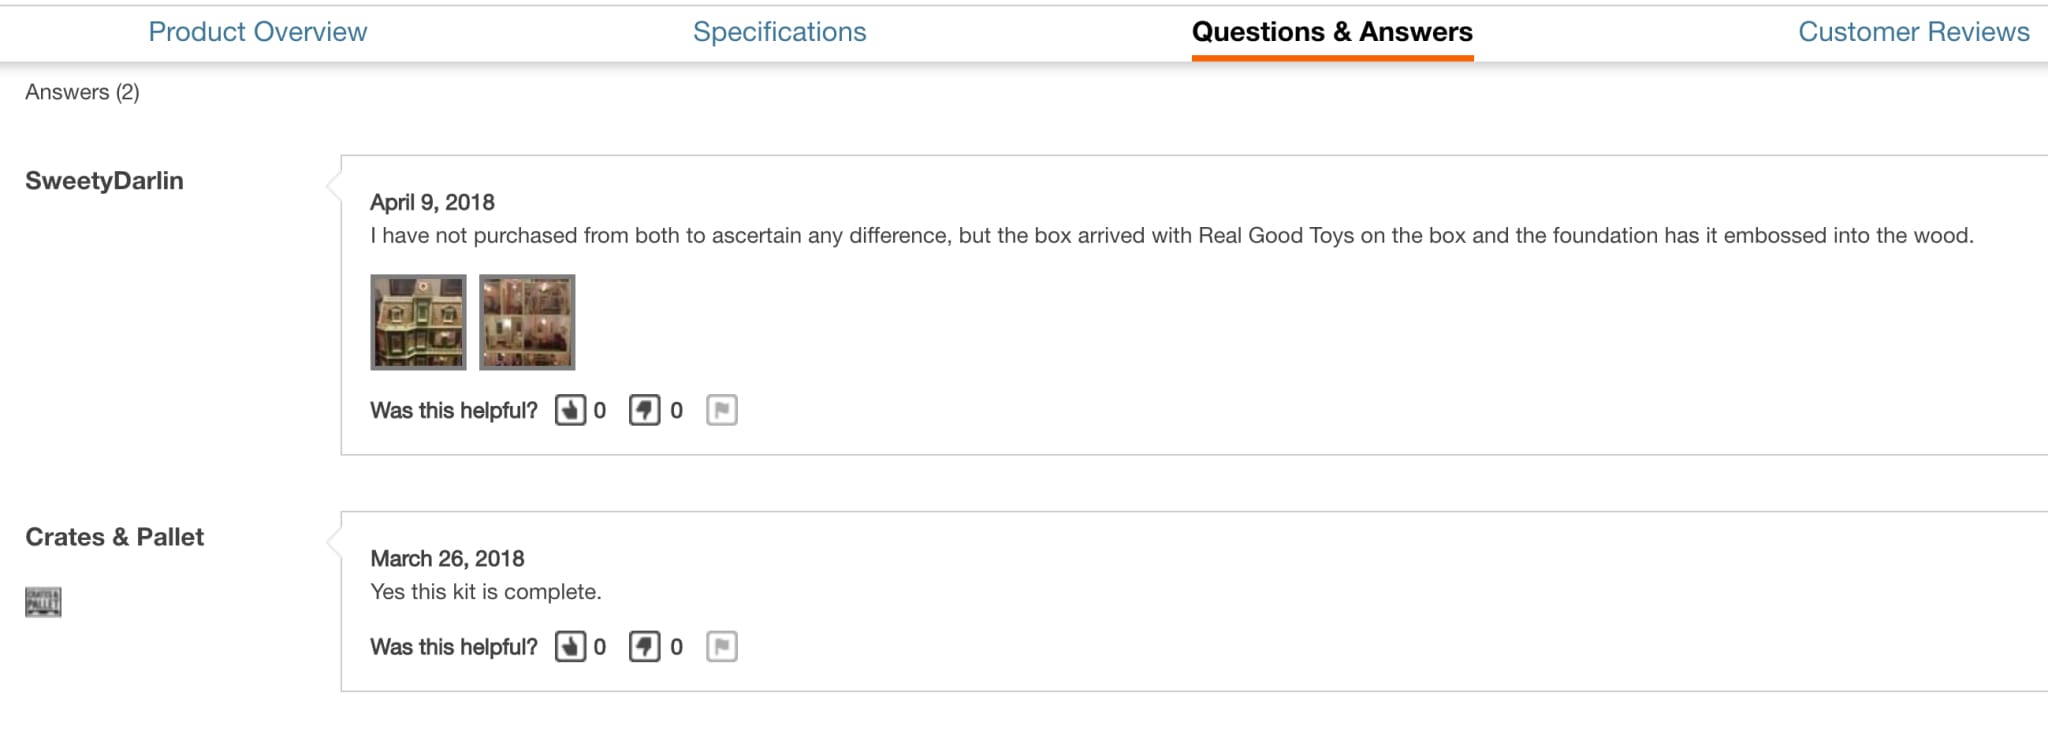
Task: View the Crates & Pallet profile name
Action: (114, 537)
